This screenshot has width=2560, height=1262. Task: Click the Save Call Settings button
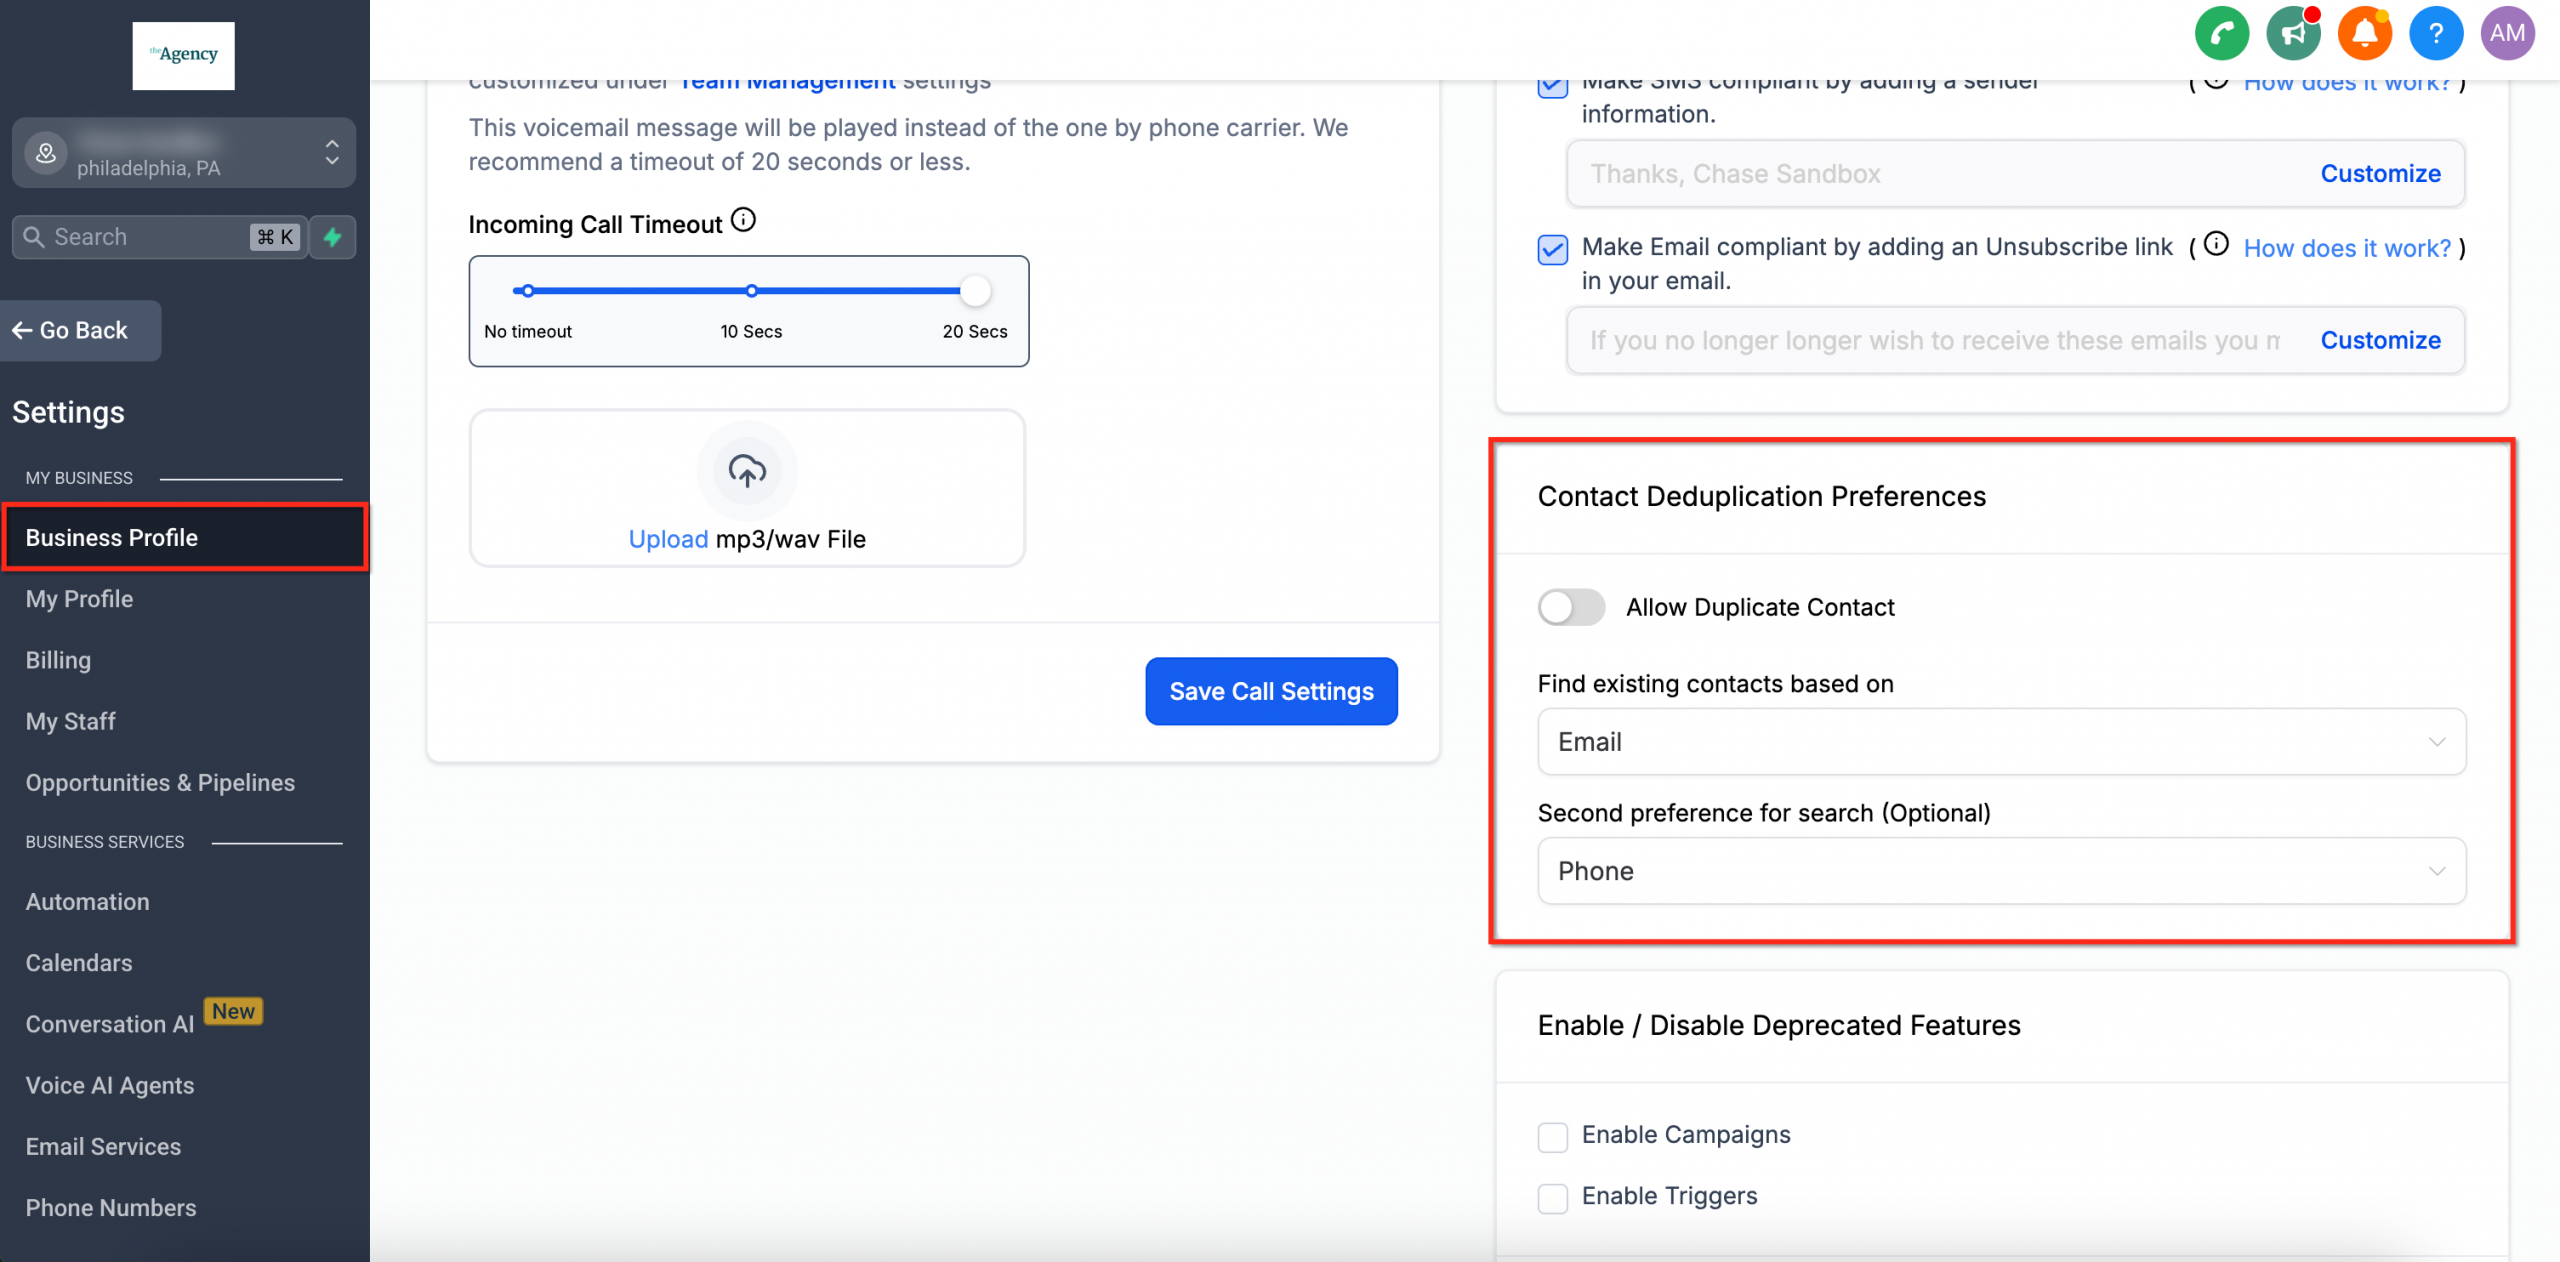click(x=1271, y=691)
